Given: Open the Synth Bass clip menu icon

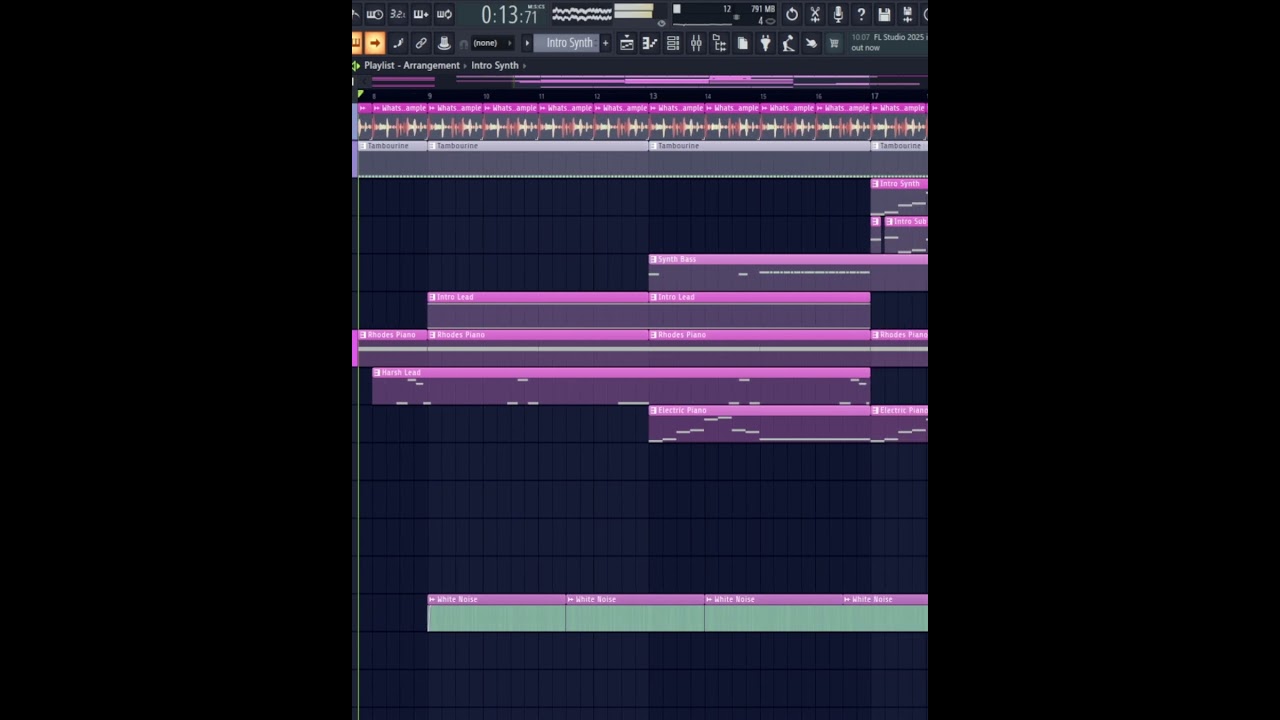Looking at the screenshot, I should point(654,259).
